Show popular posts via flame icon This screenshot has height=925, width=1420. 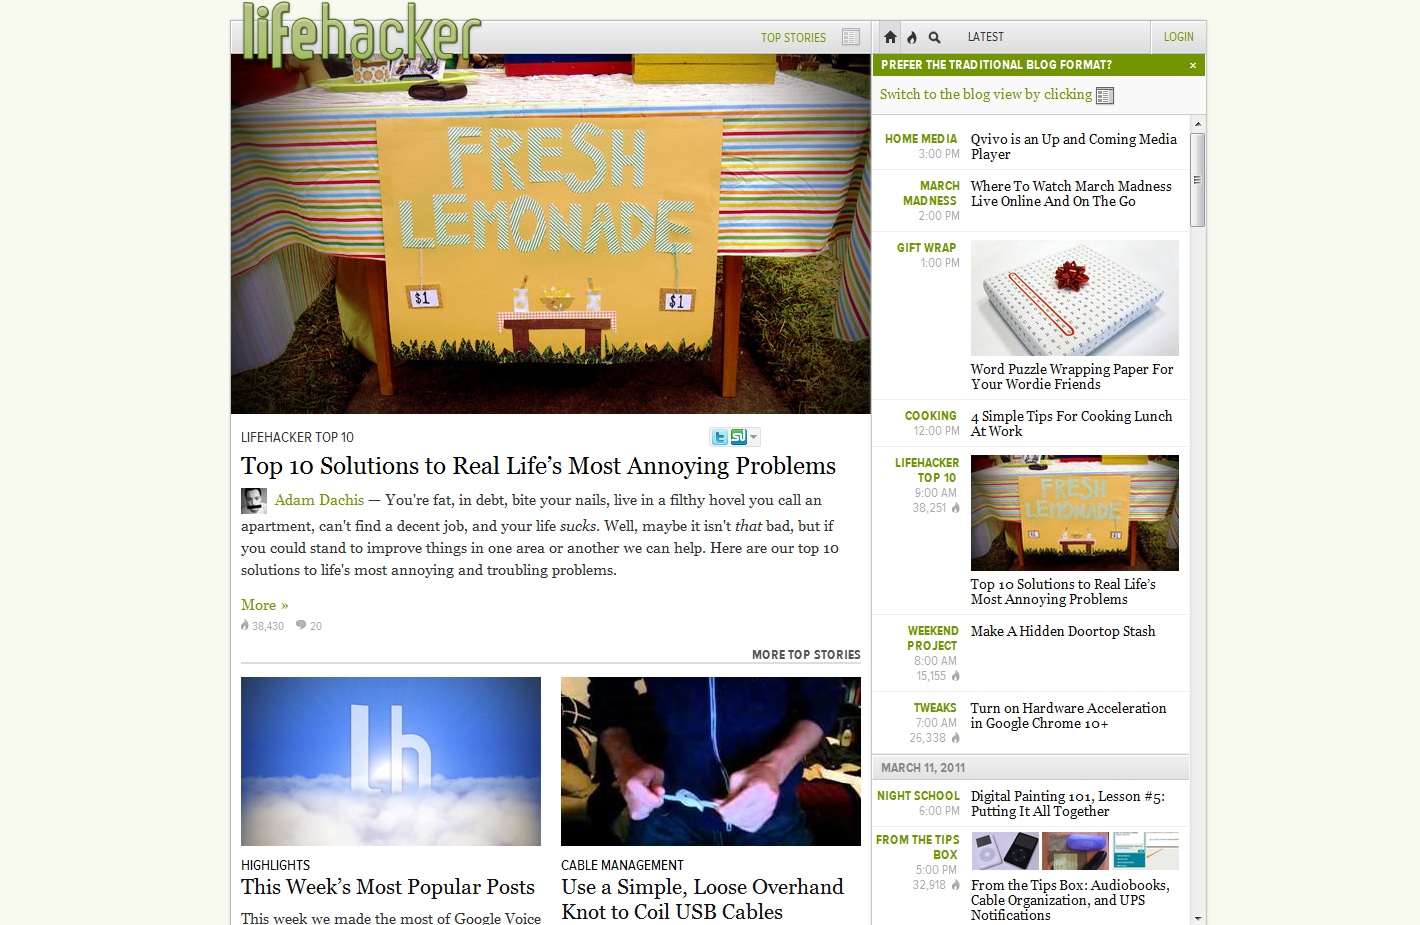[912, 37]
